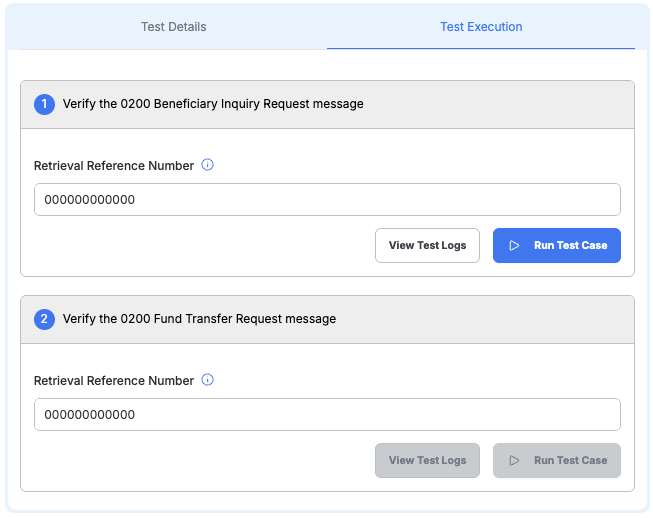Open info icon for Beneficiary Inquiry reference number
The image size is (653, 518).
(x=208, y=165)
